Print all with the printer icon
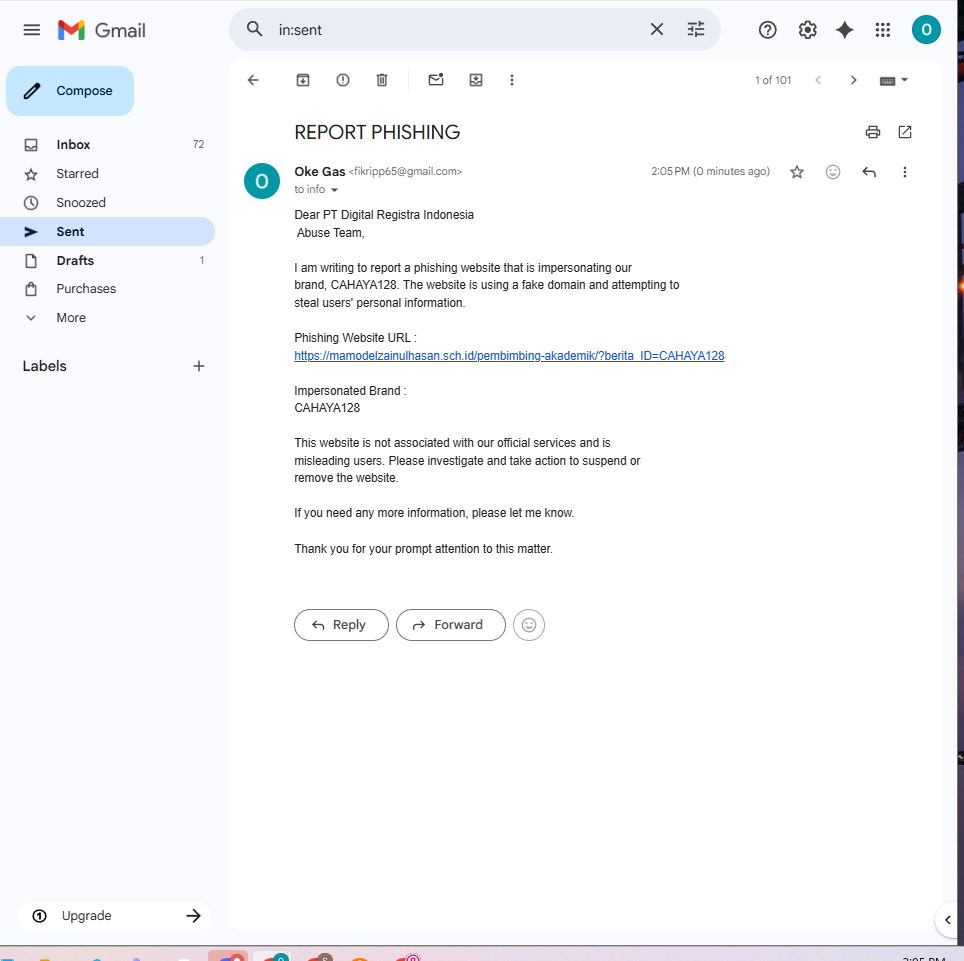Screen dimensions: 964x961 coord(872,132)
